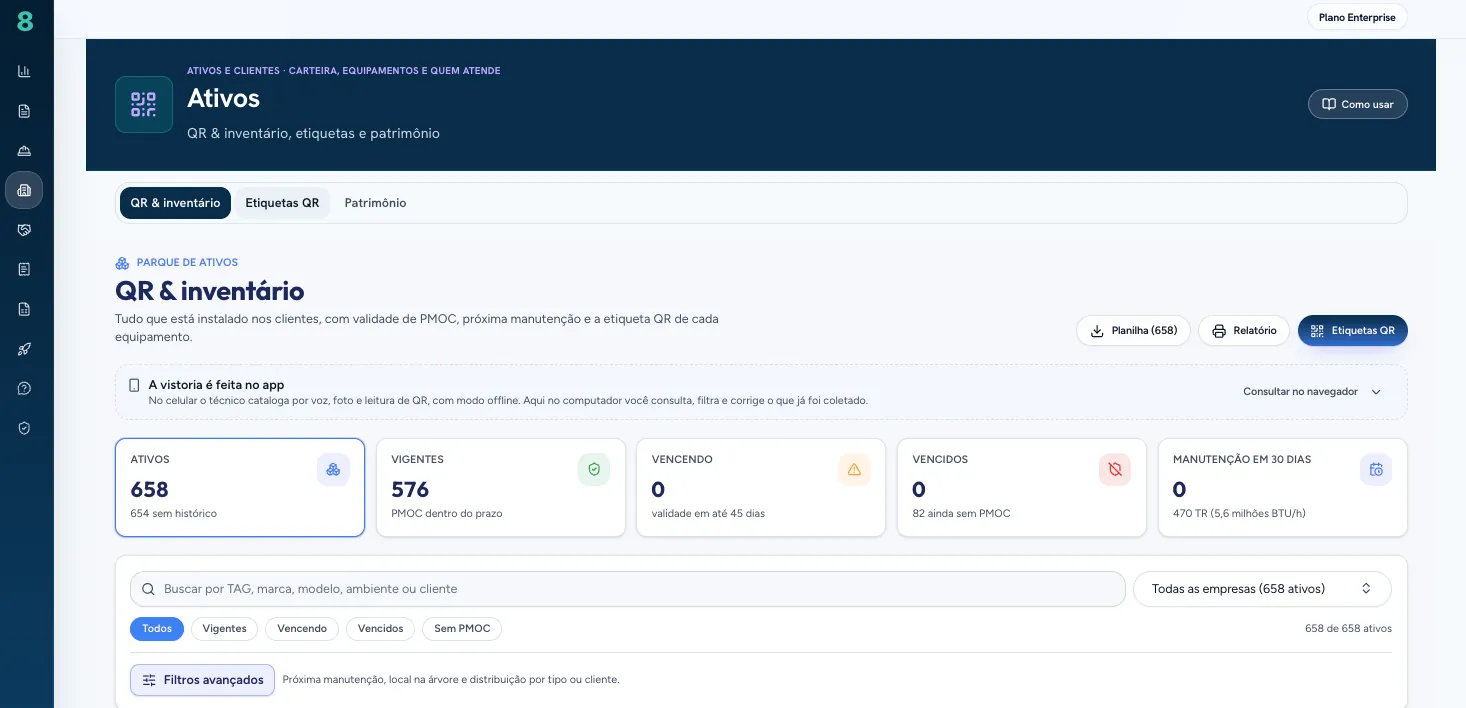Click the green shield icon on the Vigentes card
The image size is (1466, 708).
point(594,470)
